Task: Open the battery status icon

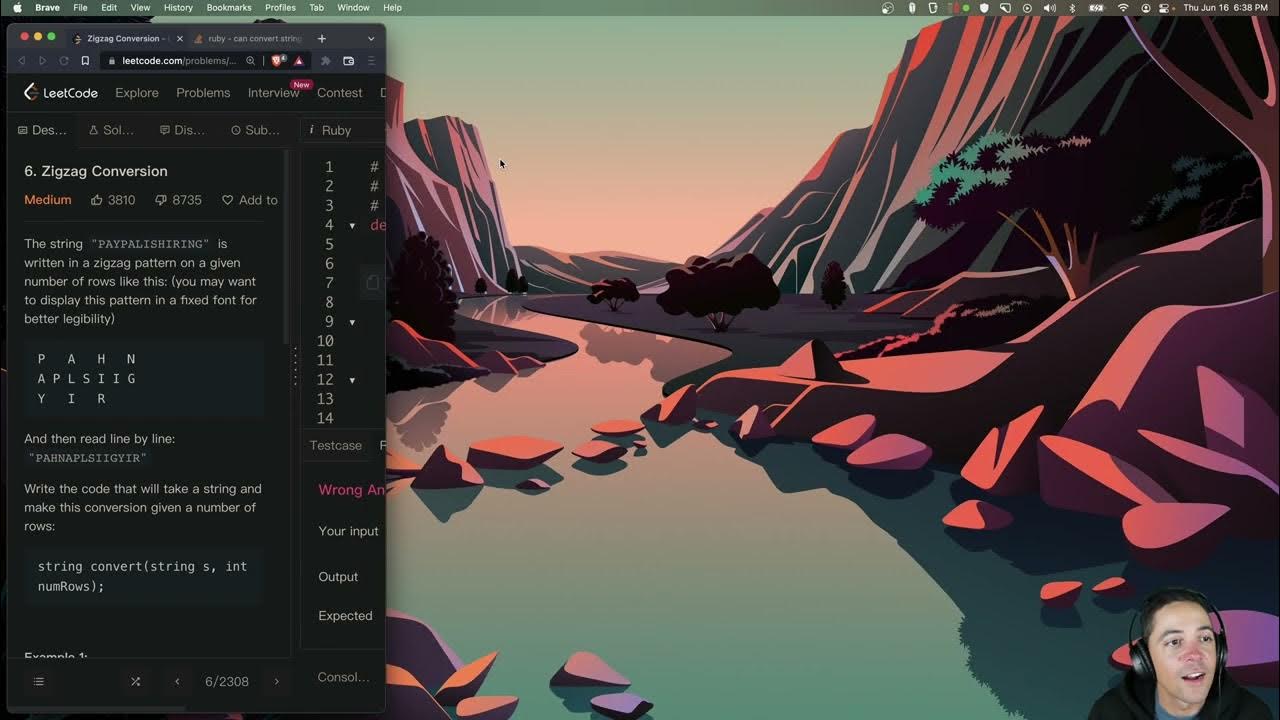Action: point(1096,7)
